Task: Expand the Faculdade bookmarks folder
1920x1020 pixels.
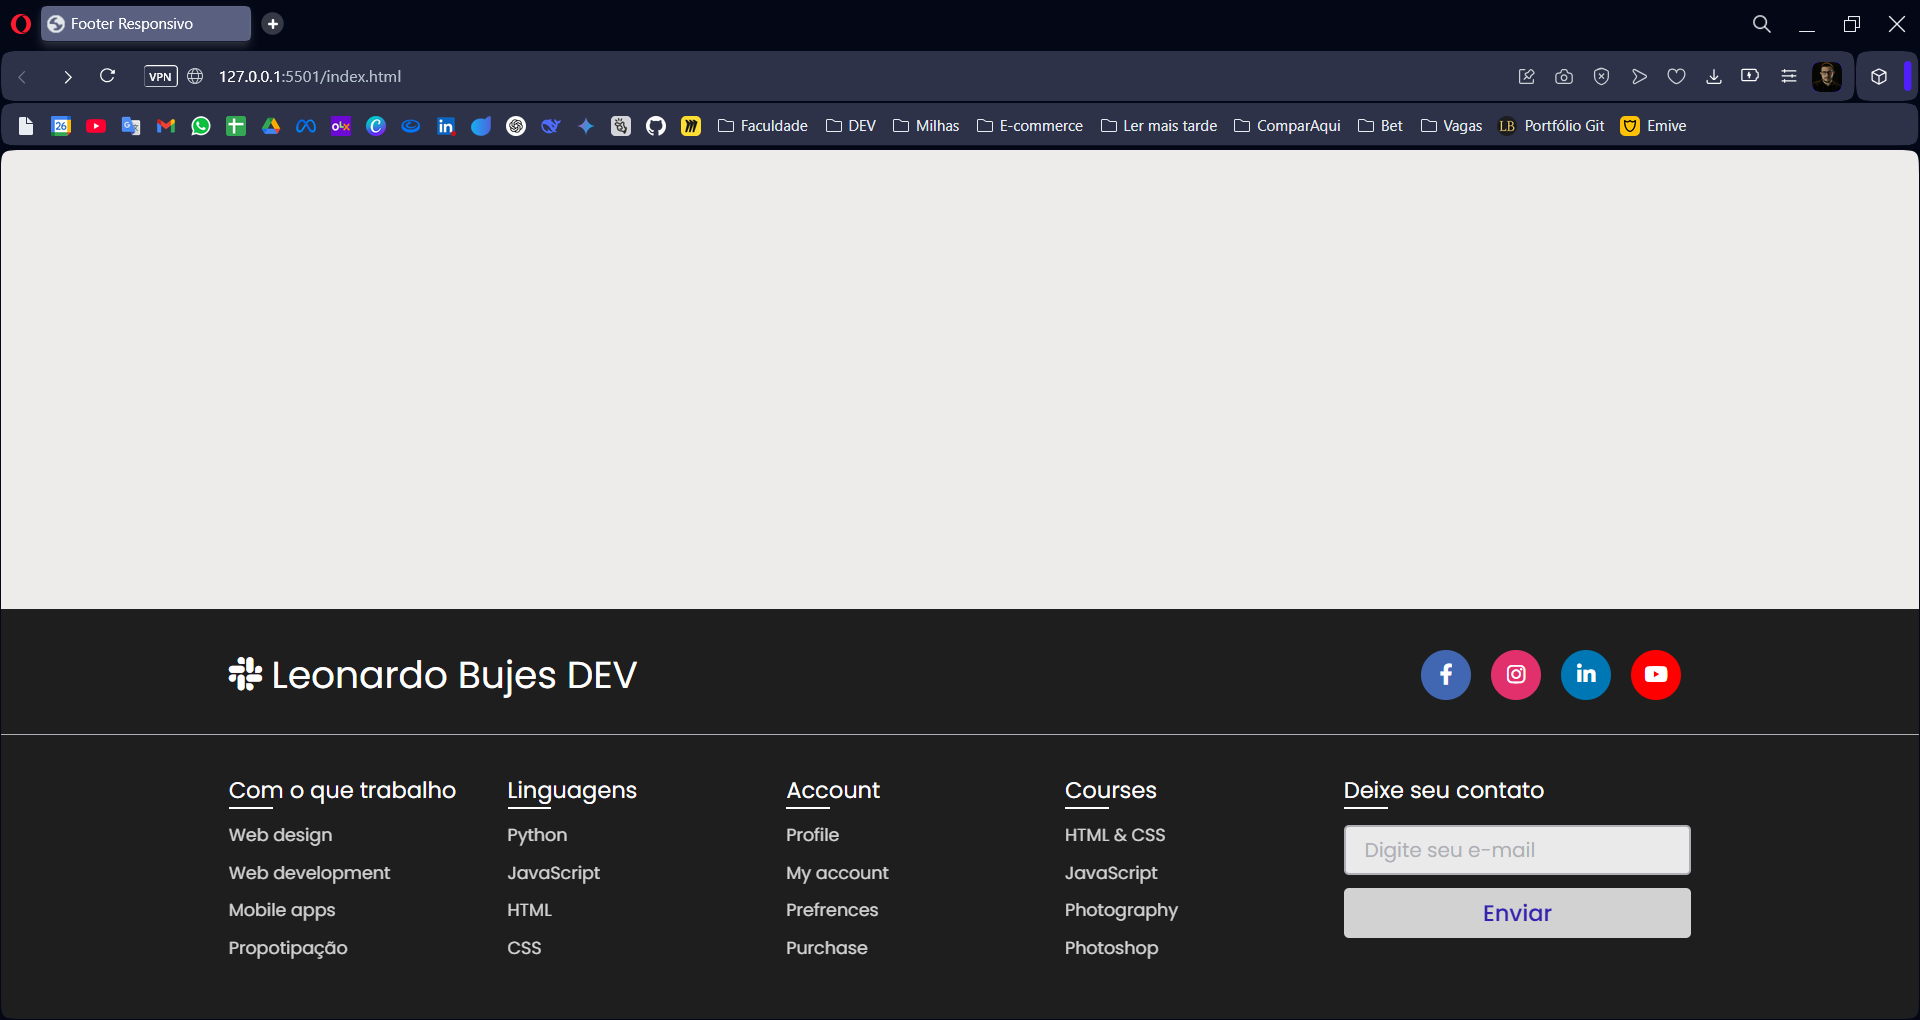Action: click(x=763, y=126)
